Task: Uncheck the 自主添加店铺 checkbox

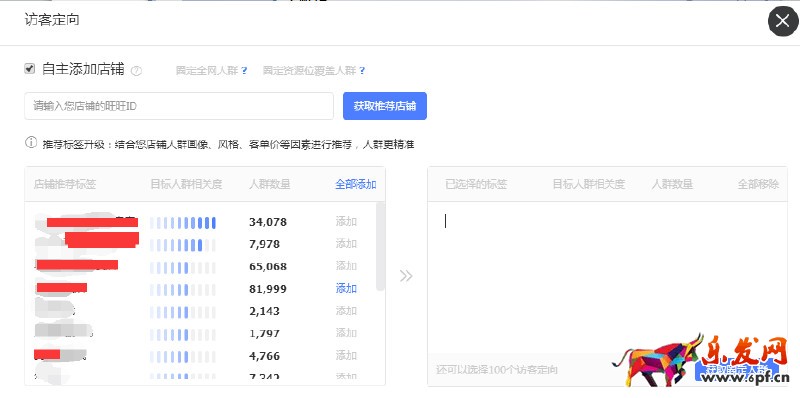Action: coord(30,68)
